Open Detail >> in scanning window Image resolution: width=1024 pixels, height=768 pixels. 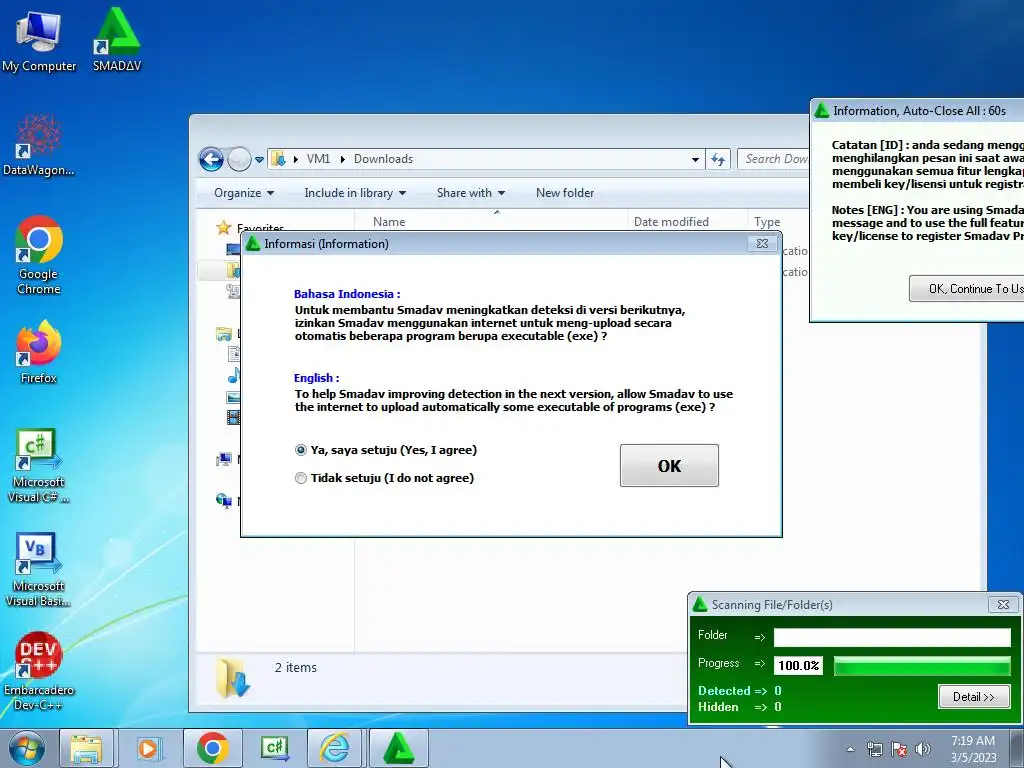(974, 697)
